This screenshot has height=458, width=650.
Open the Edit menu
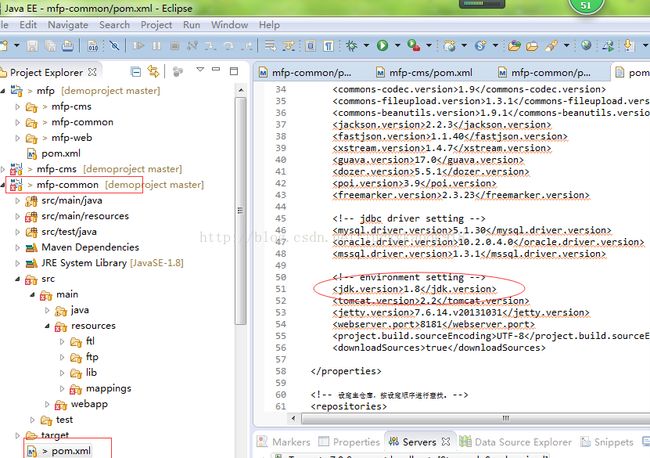click(x=28, y=25)
